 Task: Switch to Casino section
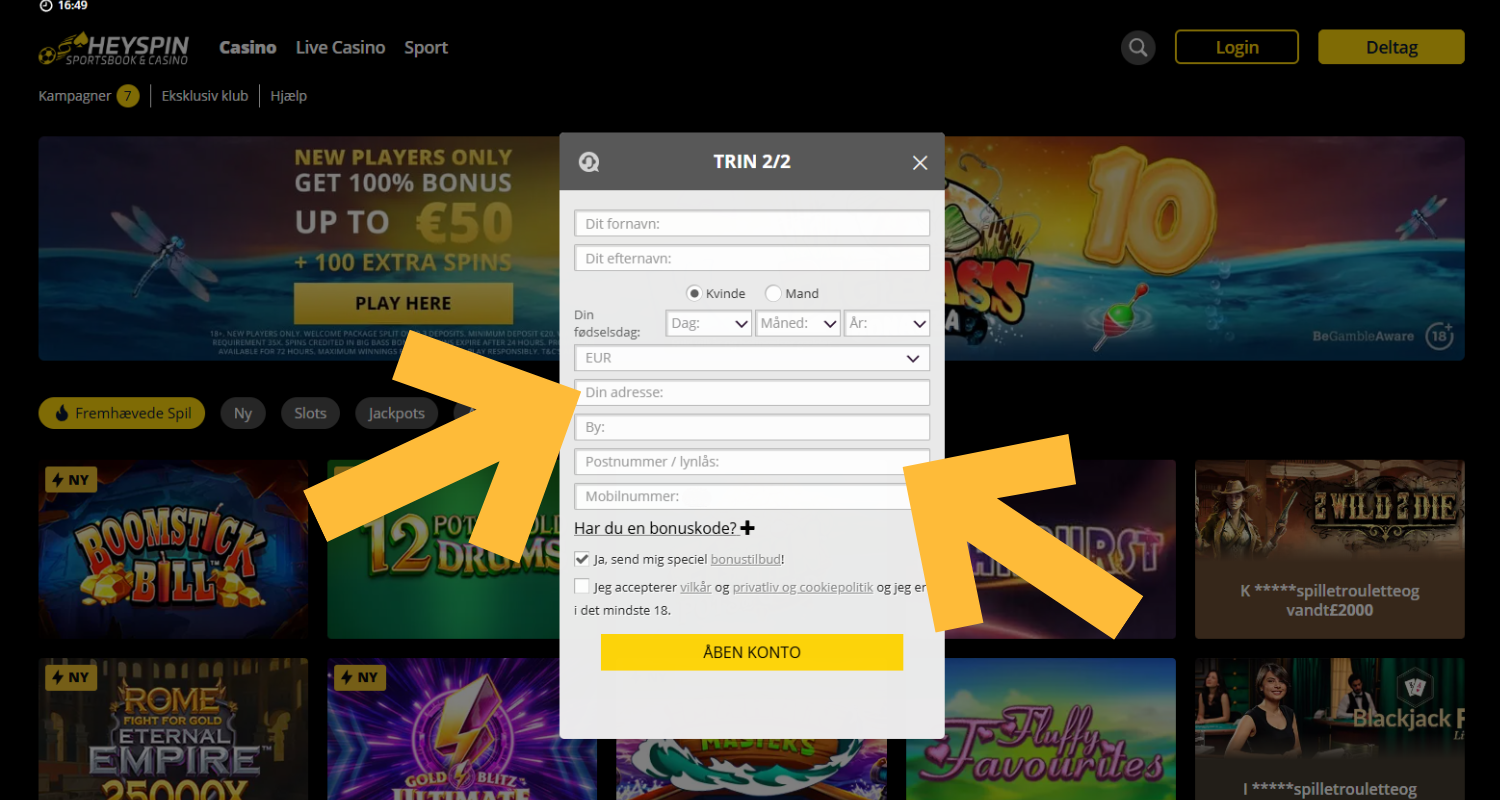coord(248,47)
